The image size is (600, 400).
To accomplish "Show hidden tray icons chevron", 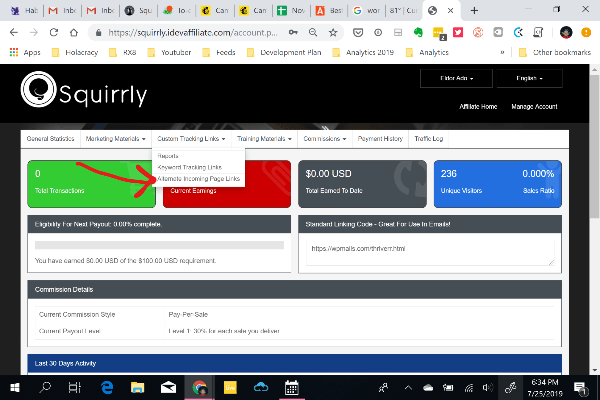I will 408,388.
